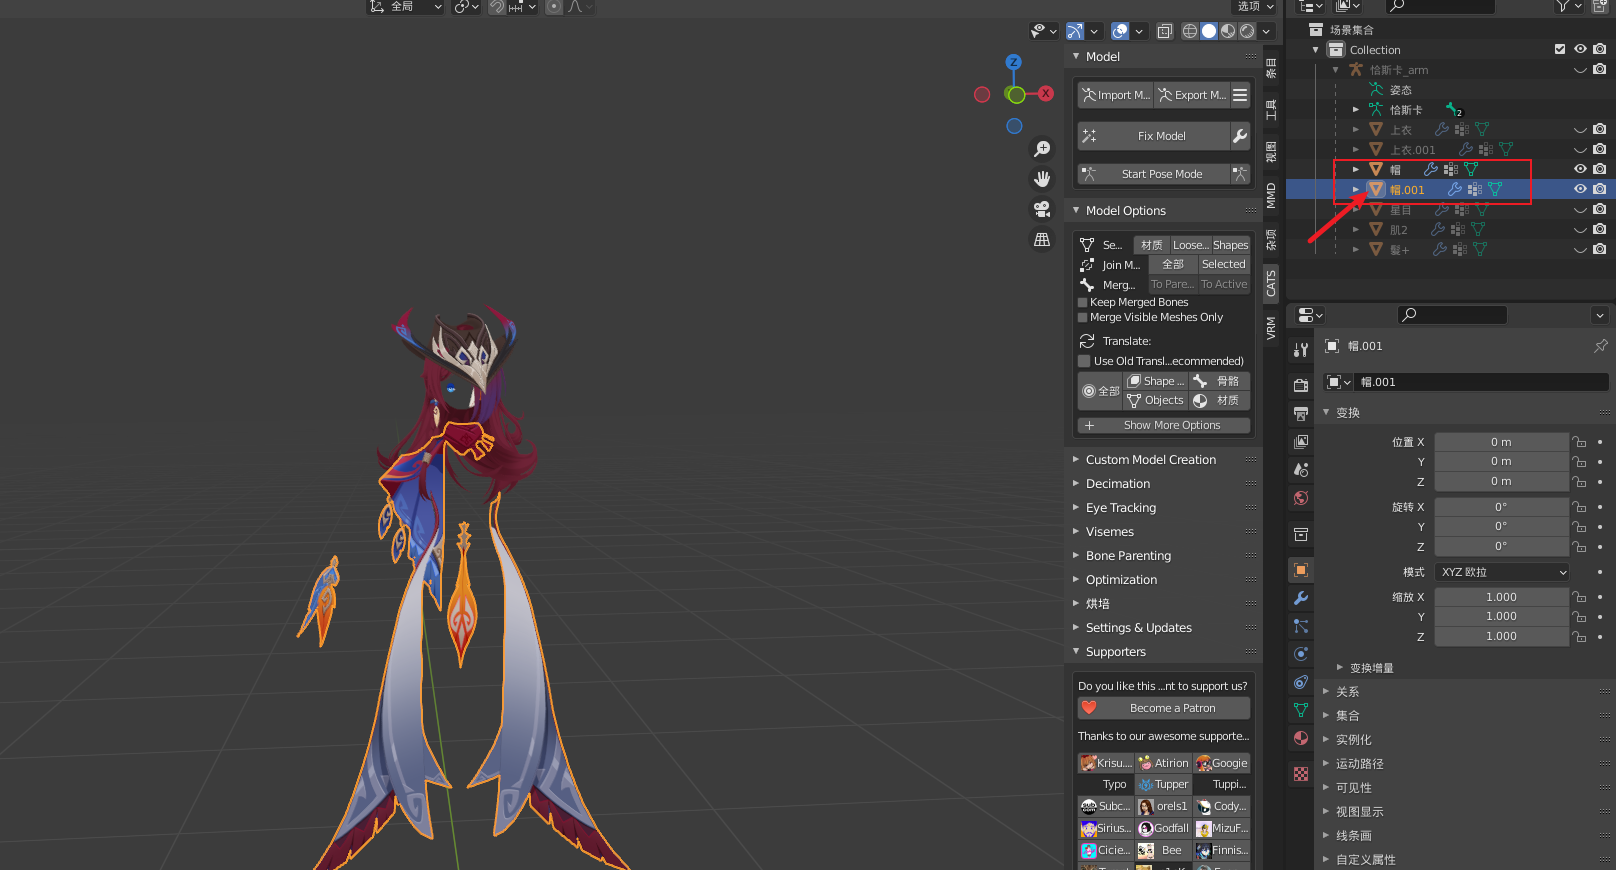Select the Tool properties tab icon
This screenshot has width=1616, height=870.
(1300, 350)
